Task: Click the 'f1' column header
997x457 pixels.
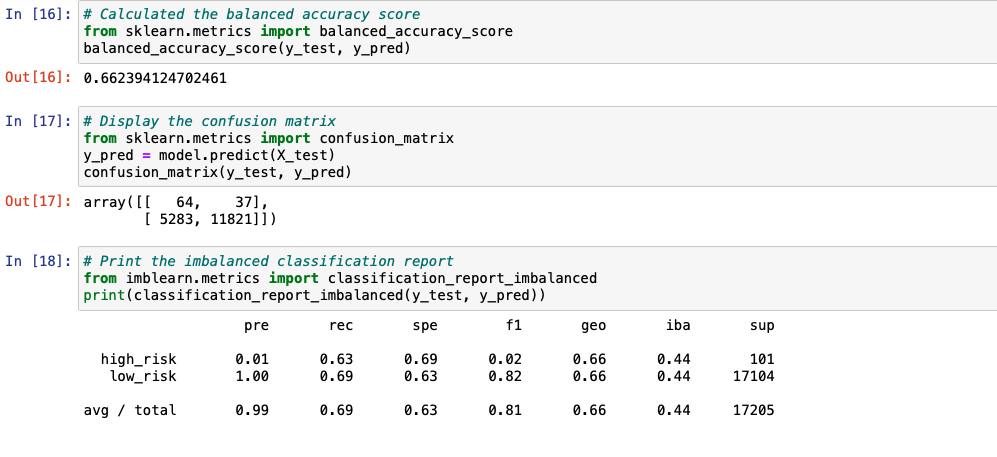Action: click(513, 325)
